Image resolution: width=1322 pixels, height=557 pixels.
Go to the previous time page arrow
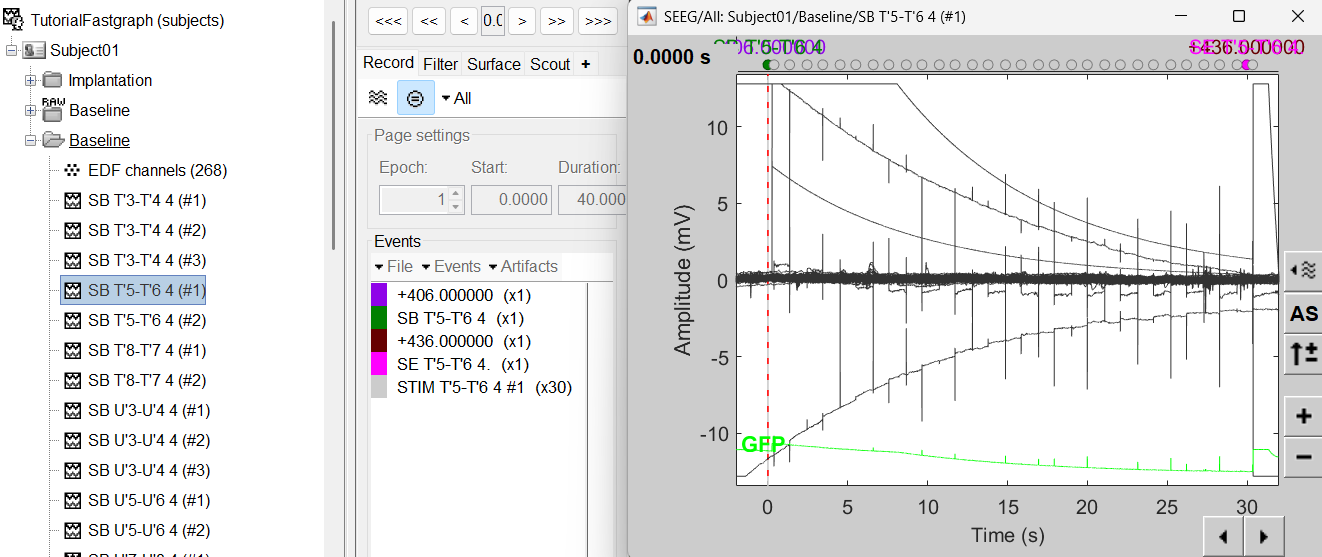(1223, 537)
